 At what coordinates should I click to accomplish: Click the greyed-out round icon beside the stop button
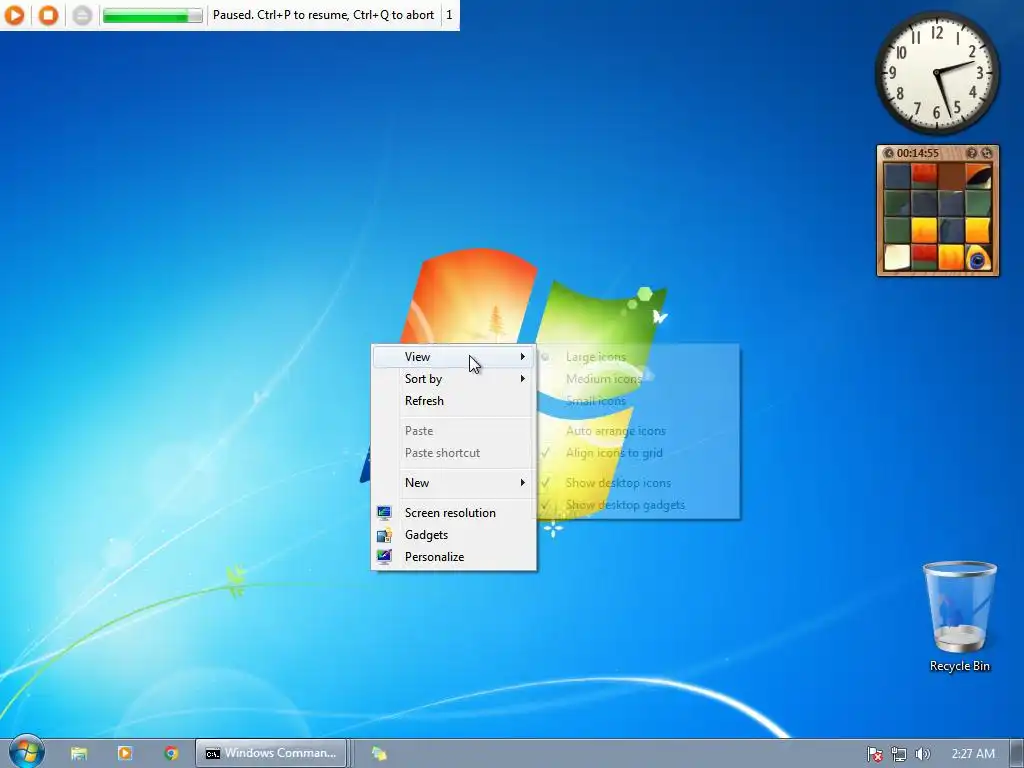(82, 14)
